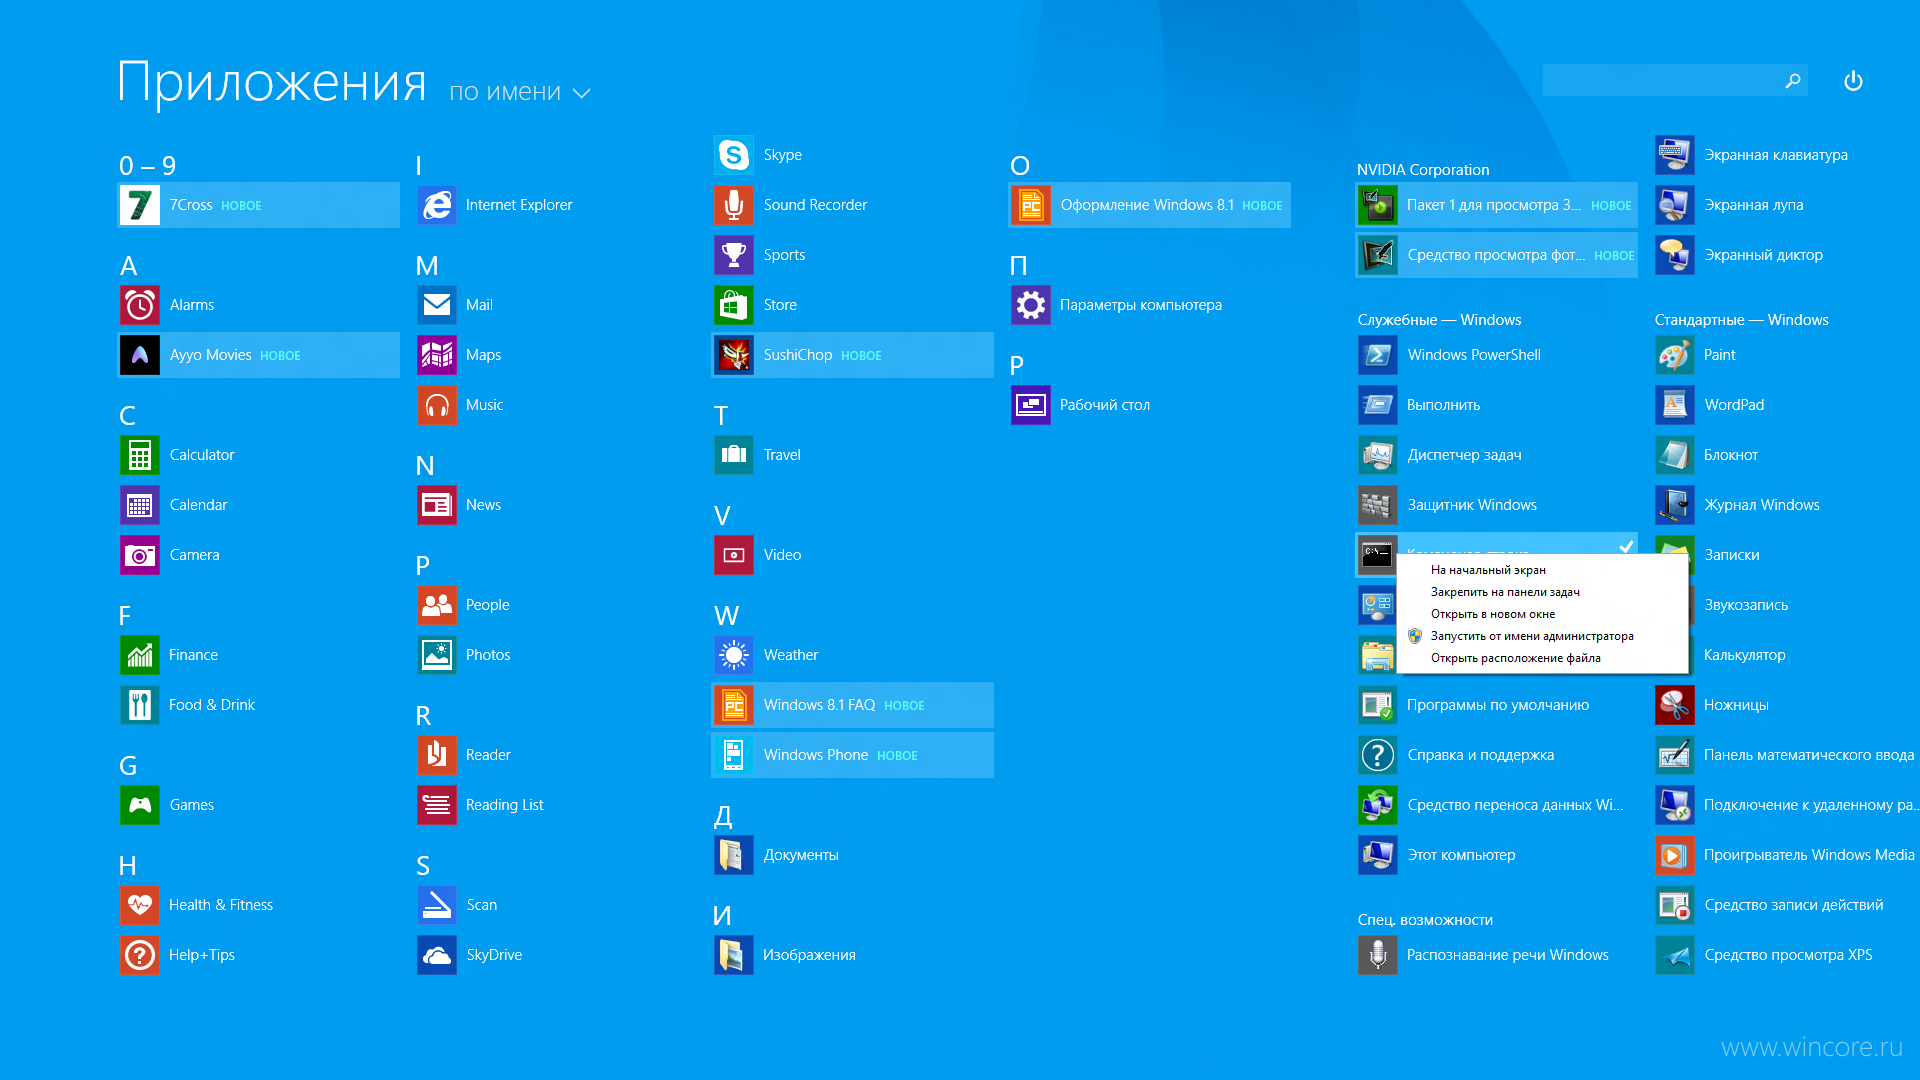Image resolution: width=1920 pixels, height=1080 pixels.
Task: Open the Camera app icon
Action: pos(140,555)
